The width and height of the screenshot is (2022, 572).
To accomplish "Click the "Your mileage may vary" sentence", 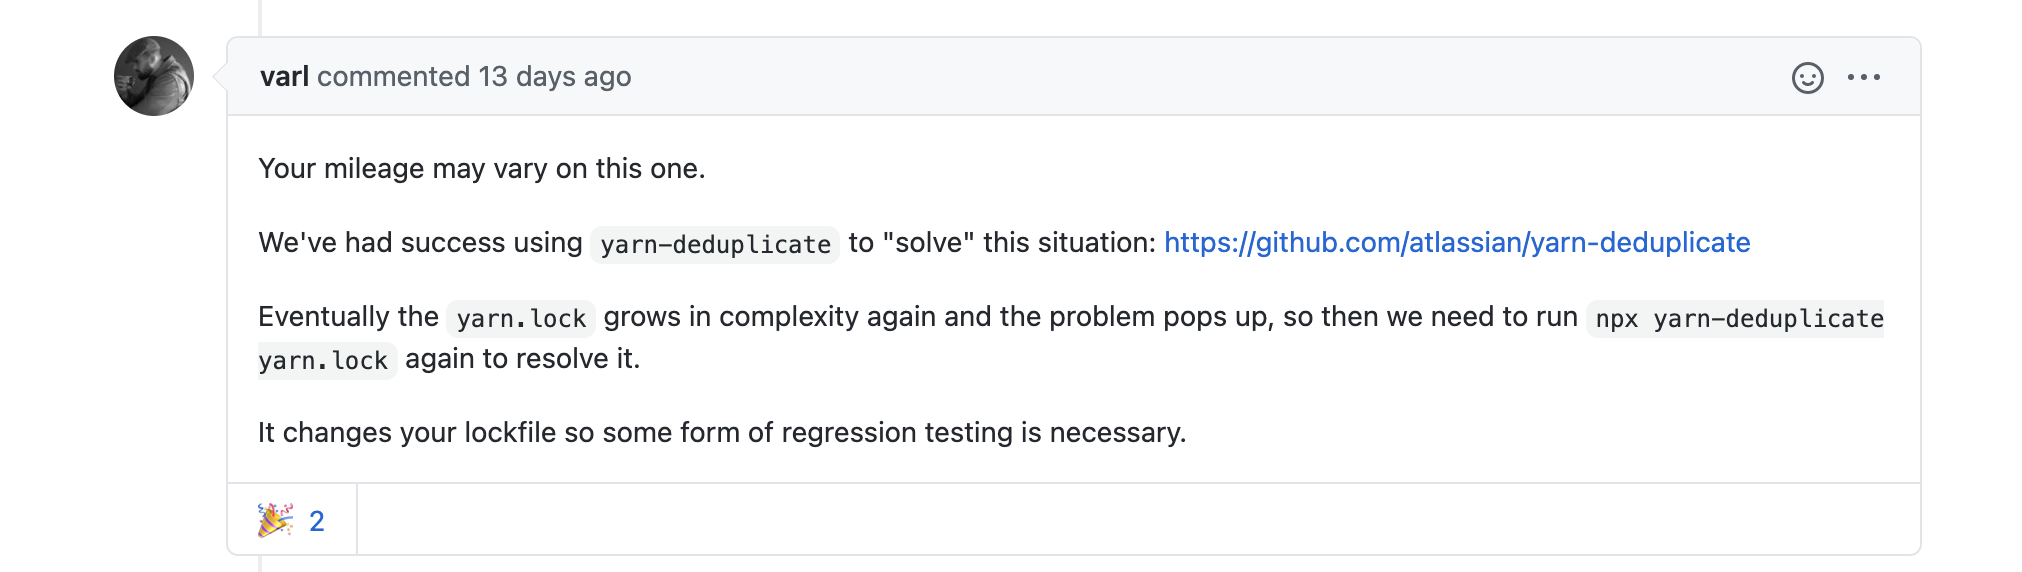I will click(481, 169).
